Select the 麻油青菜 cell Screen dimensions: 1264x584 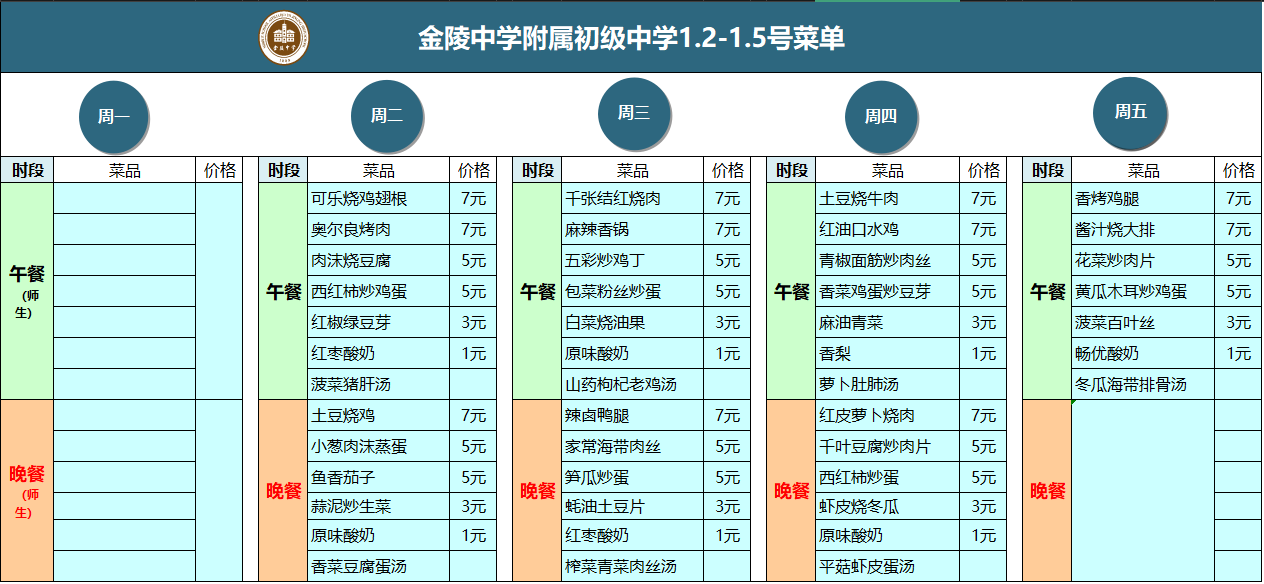(x=888, y=322)
